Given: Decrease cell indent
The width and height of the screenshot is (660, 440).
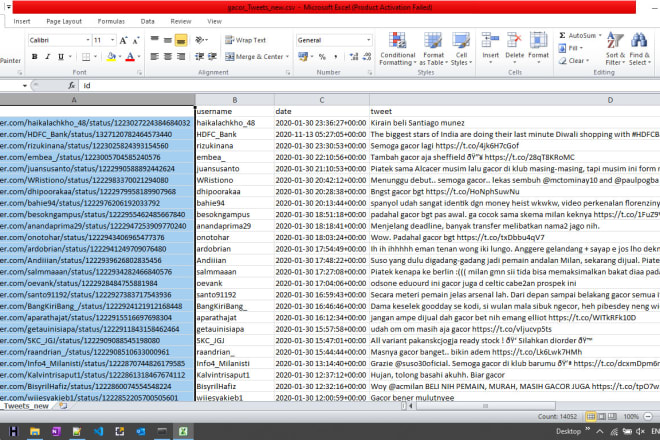Looking at the screenshot, I should pyautogui.click(x=199, y=56).
